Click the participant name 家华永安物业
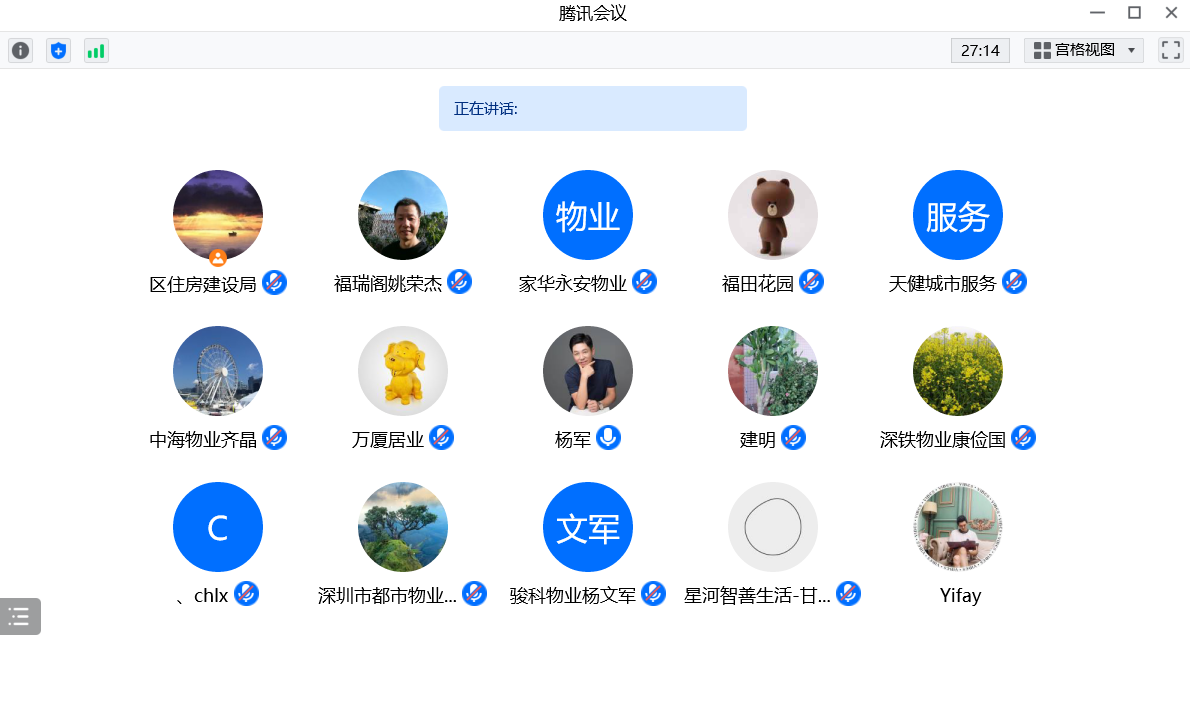1190x705 pixels. [573, 284]
